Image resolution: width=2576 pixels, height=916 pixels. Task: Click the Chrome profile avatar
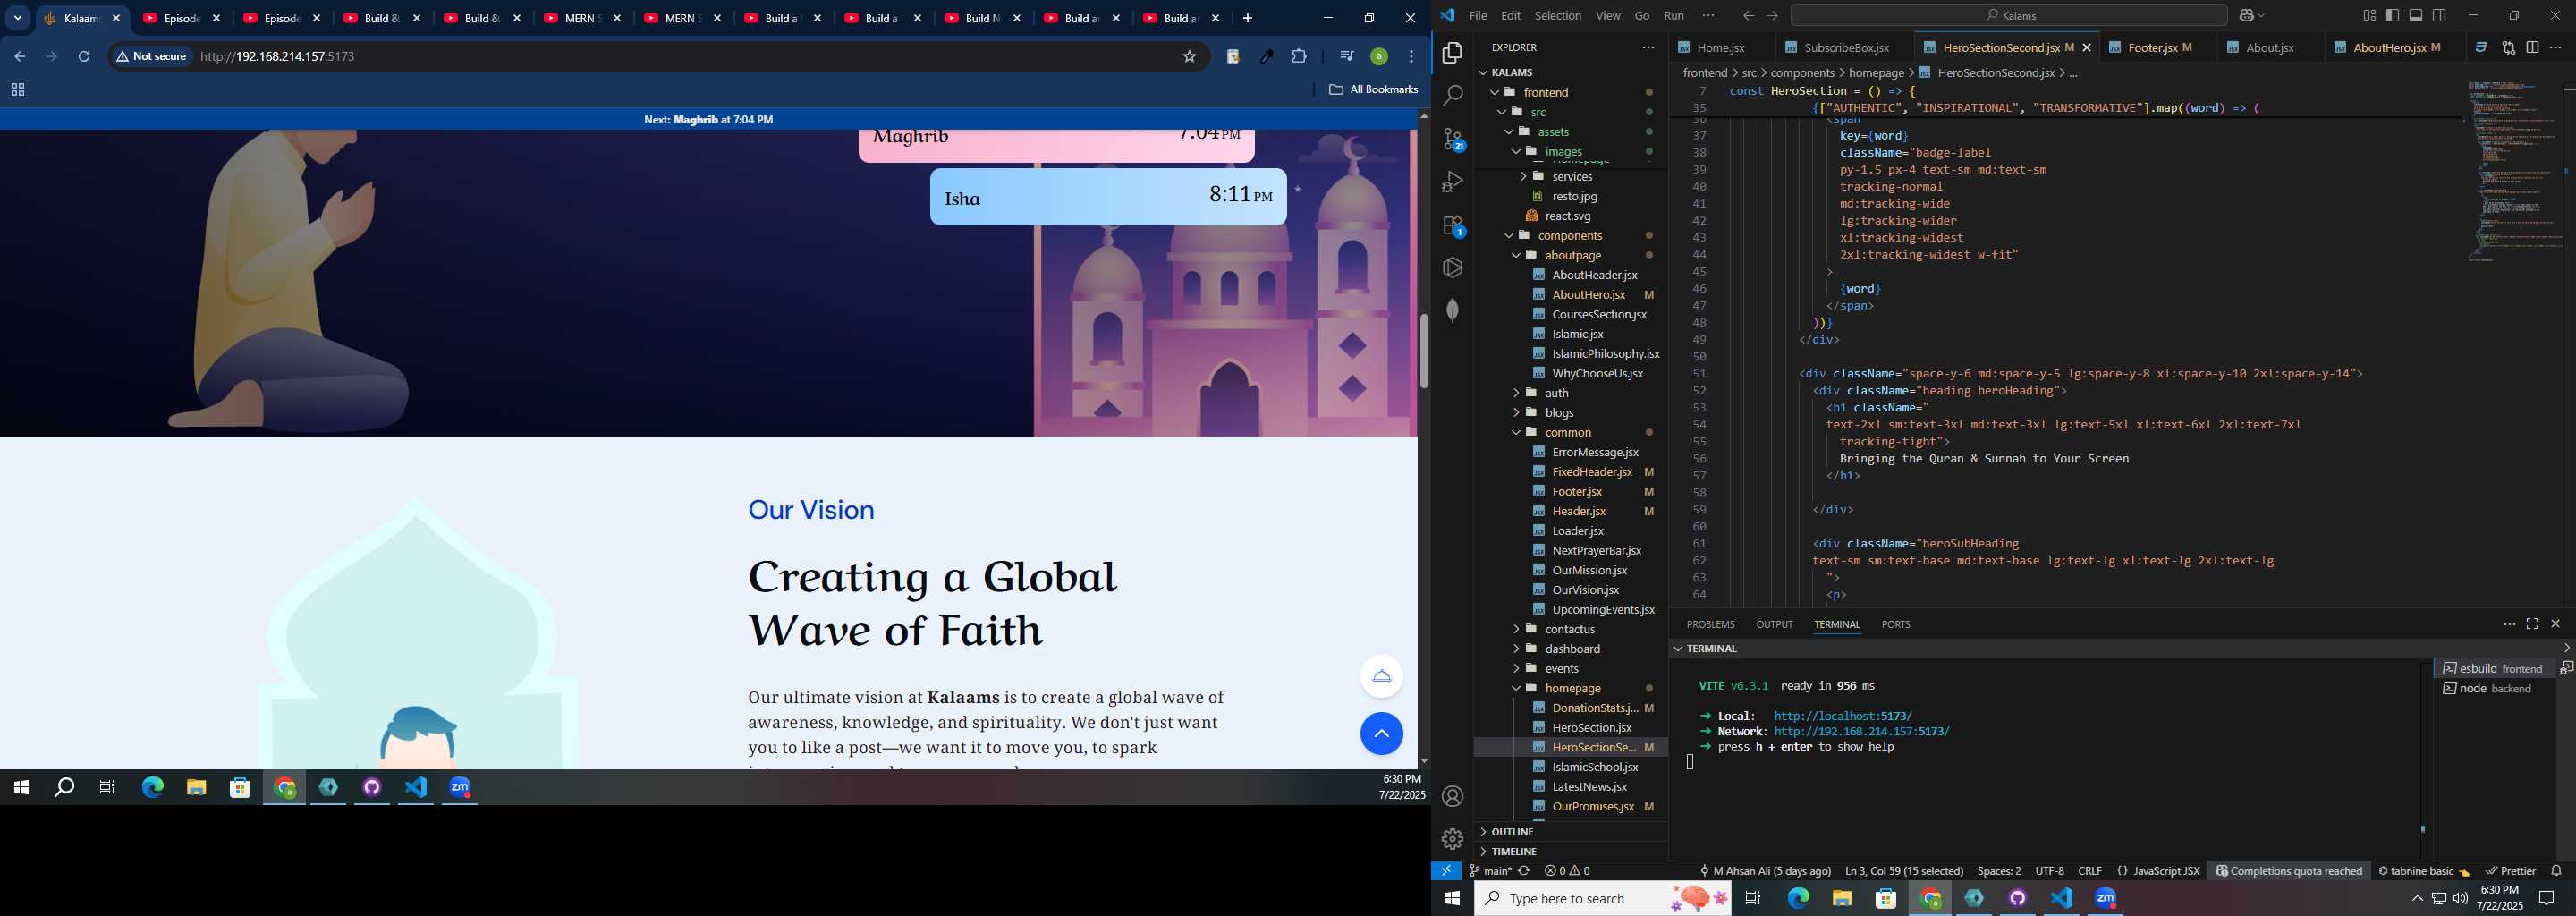tap(1379, 57)
